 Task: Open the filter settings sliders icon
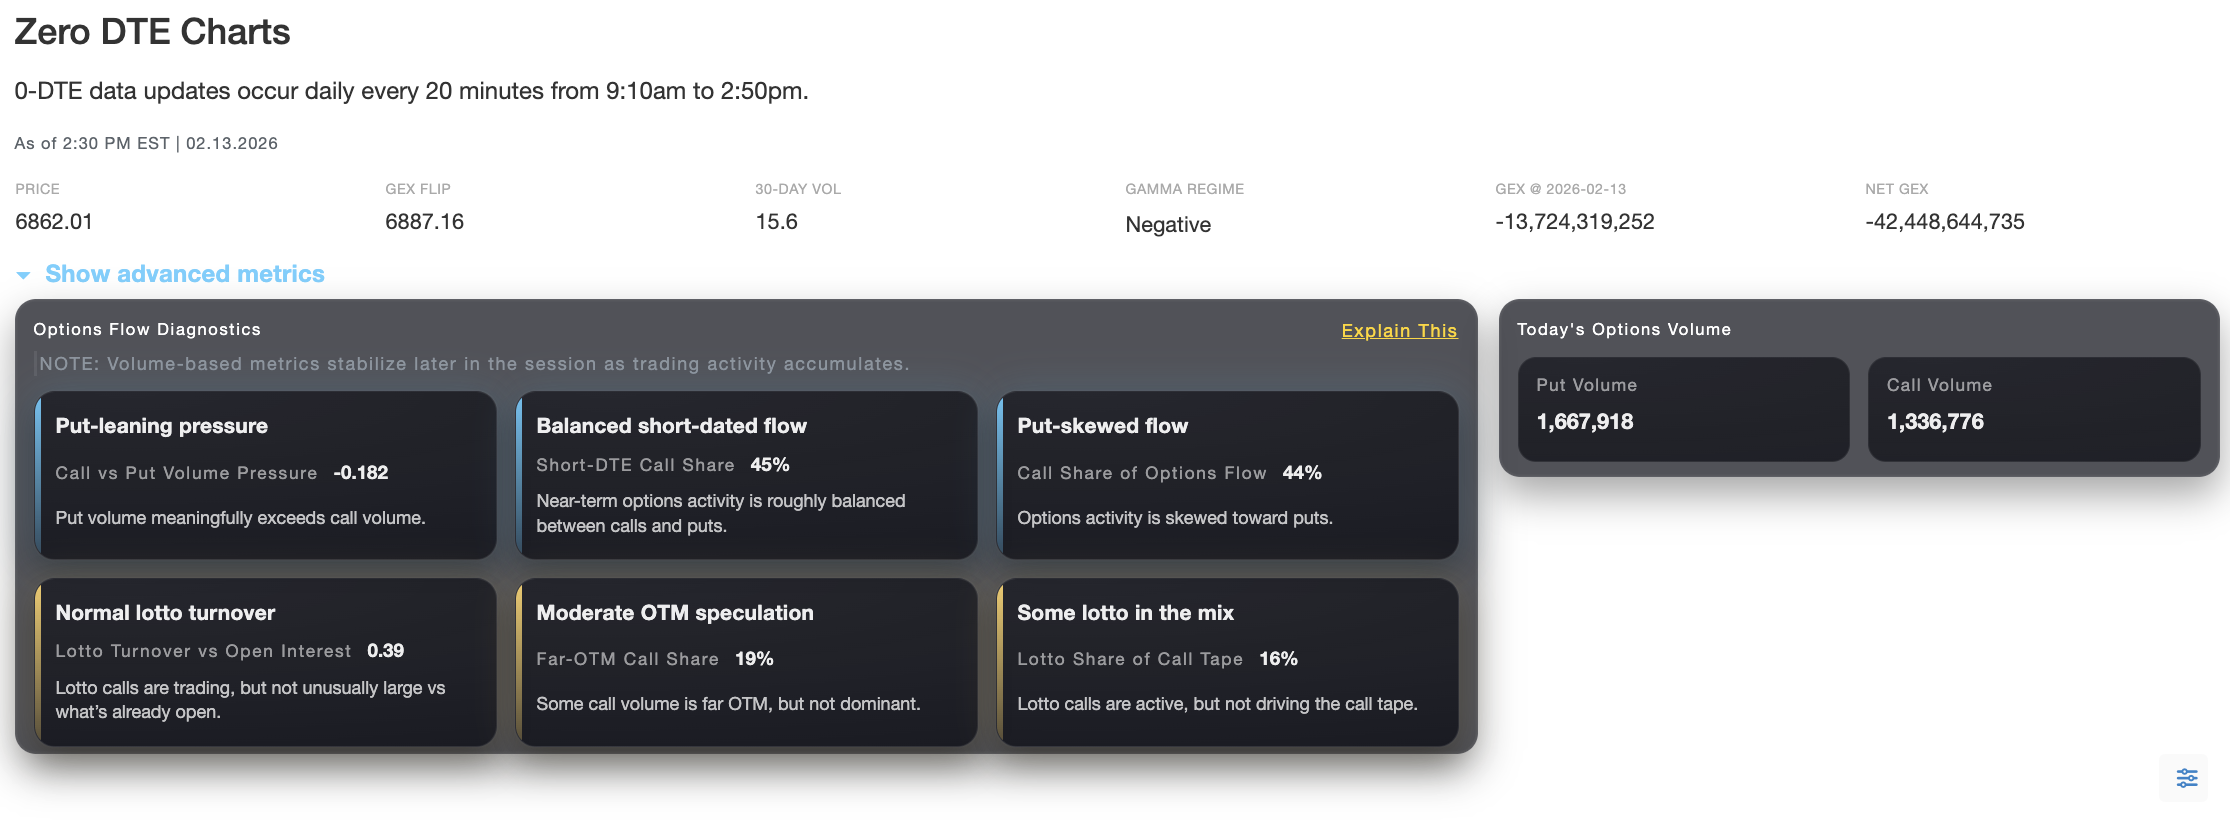(2186, 778)
